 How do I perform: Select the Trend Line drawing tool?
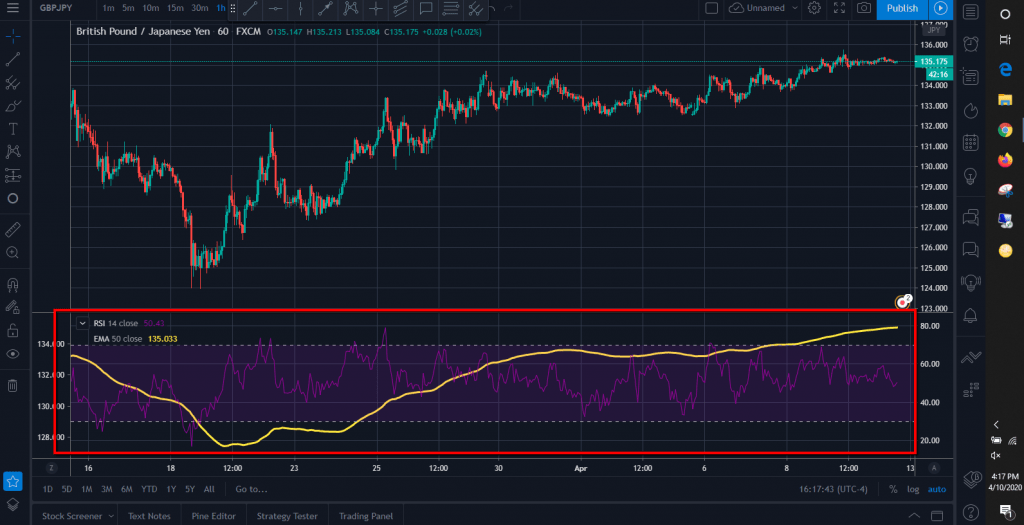pos(13,59)
